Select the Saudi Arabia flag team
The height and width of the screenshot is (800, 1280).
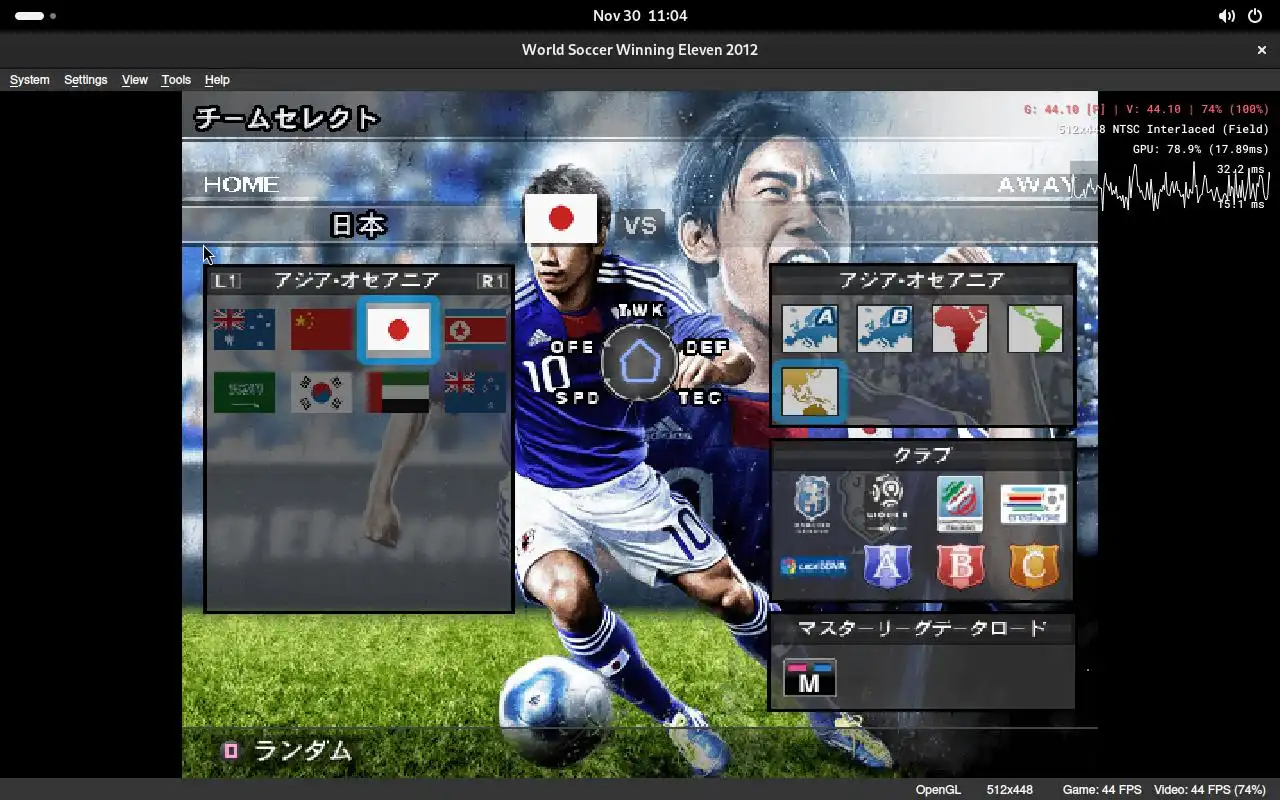point(244,392)
